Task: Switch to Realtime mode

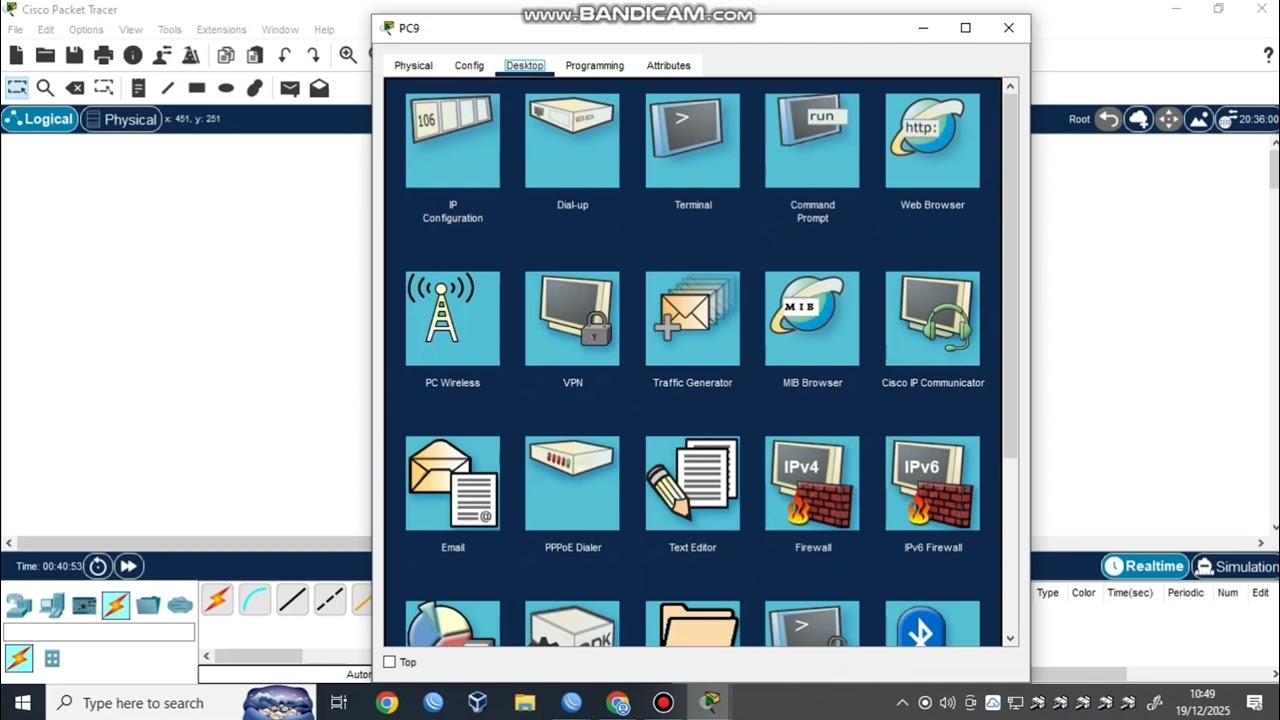Action: (1145, 566)
